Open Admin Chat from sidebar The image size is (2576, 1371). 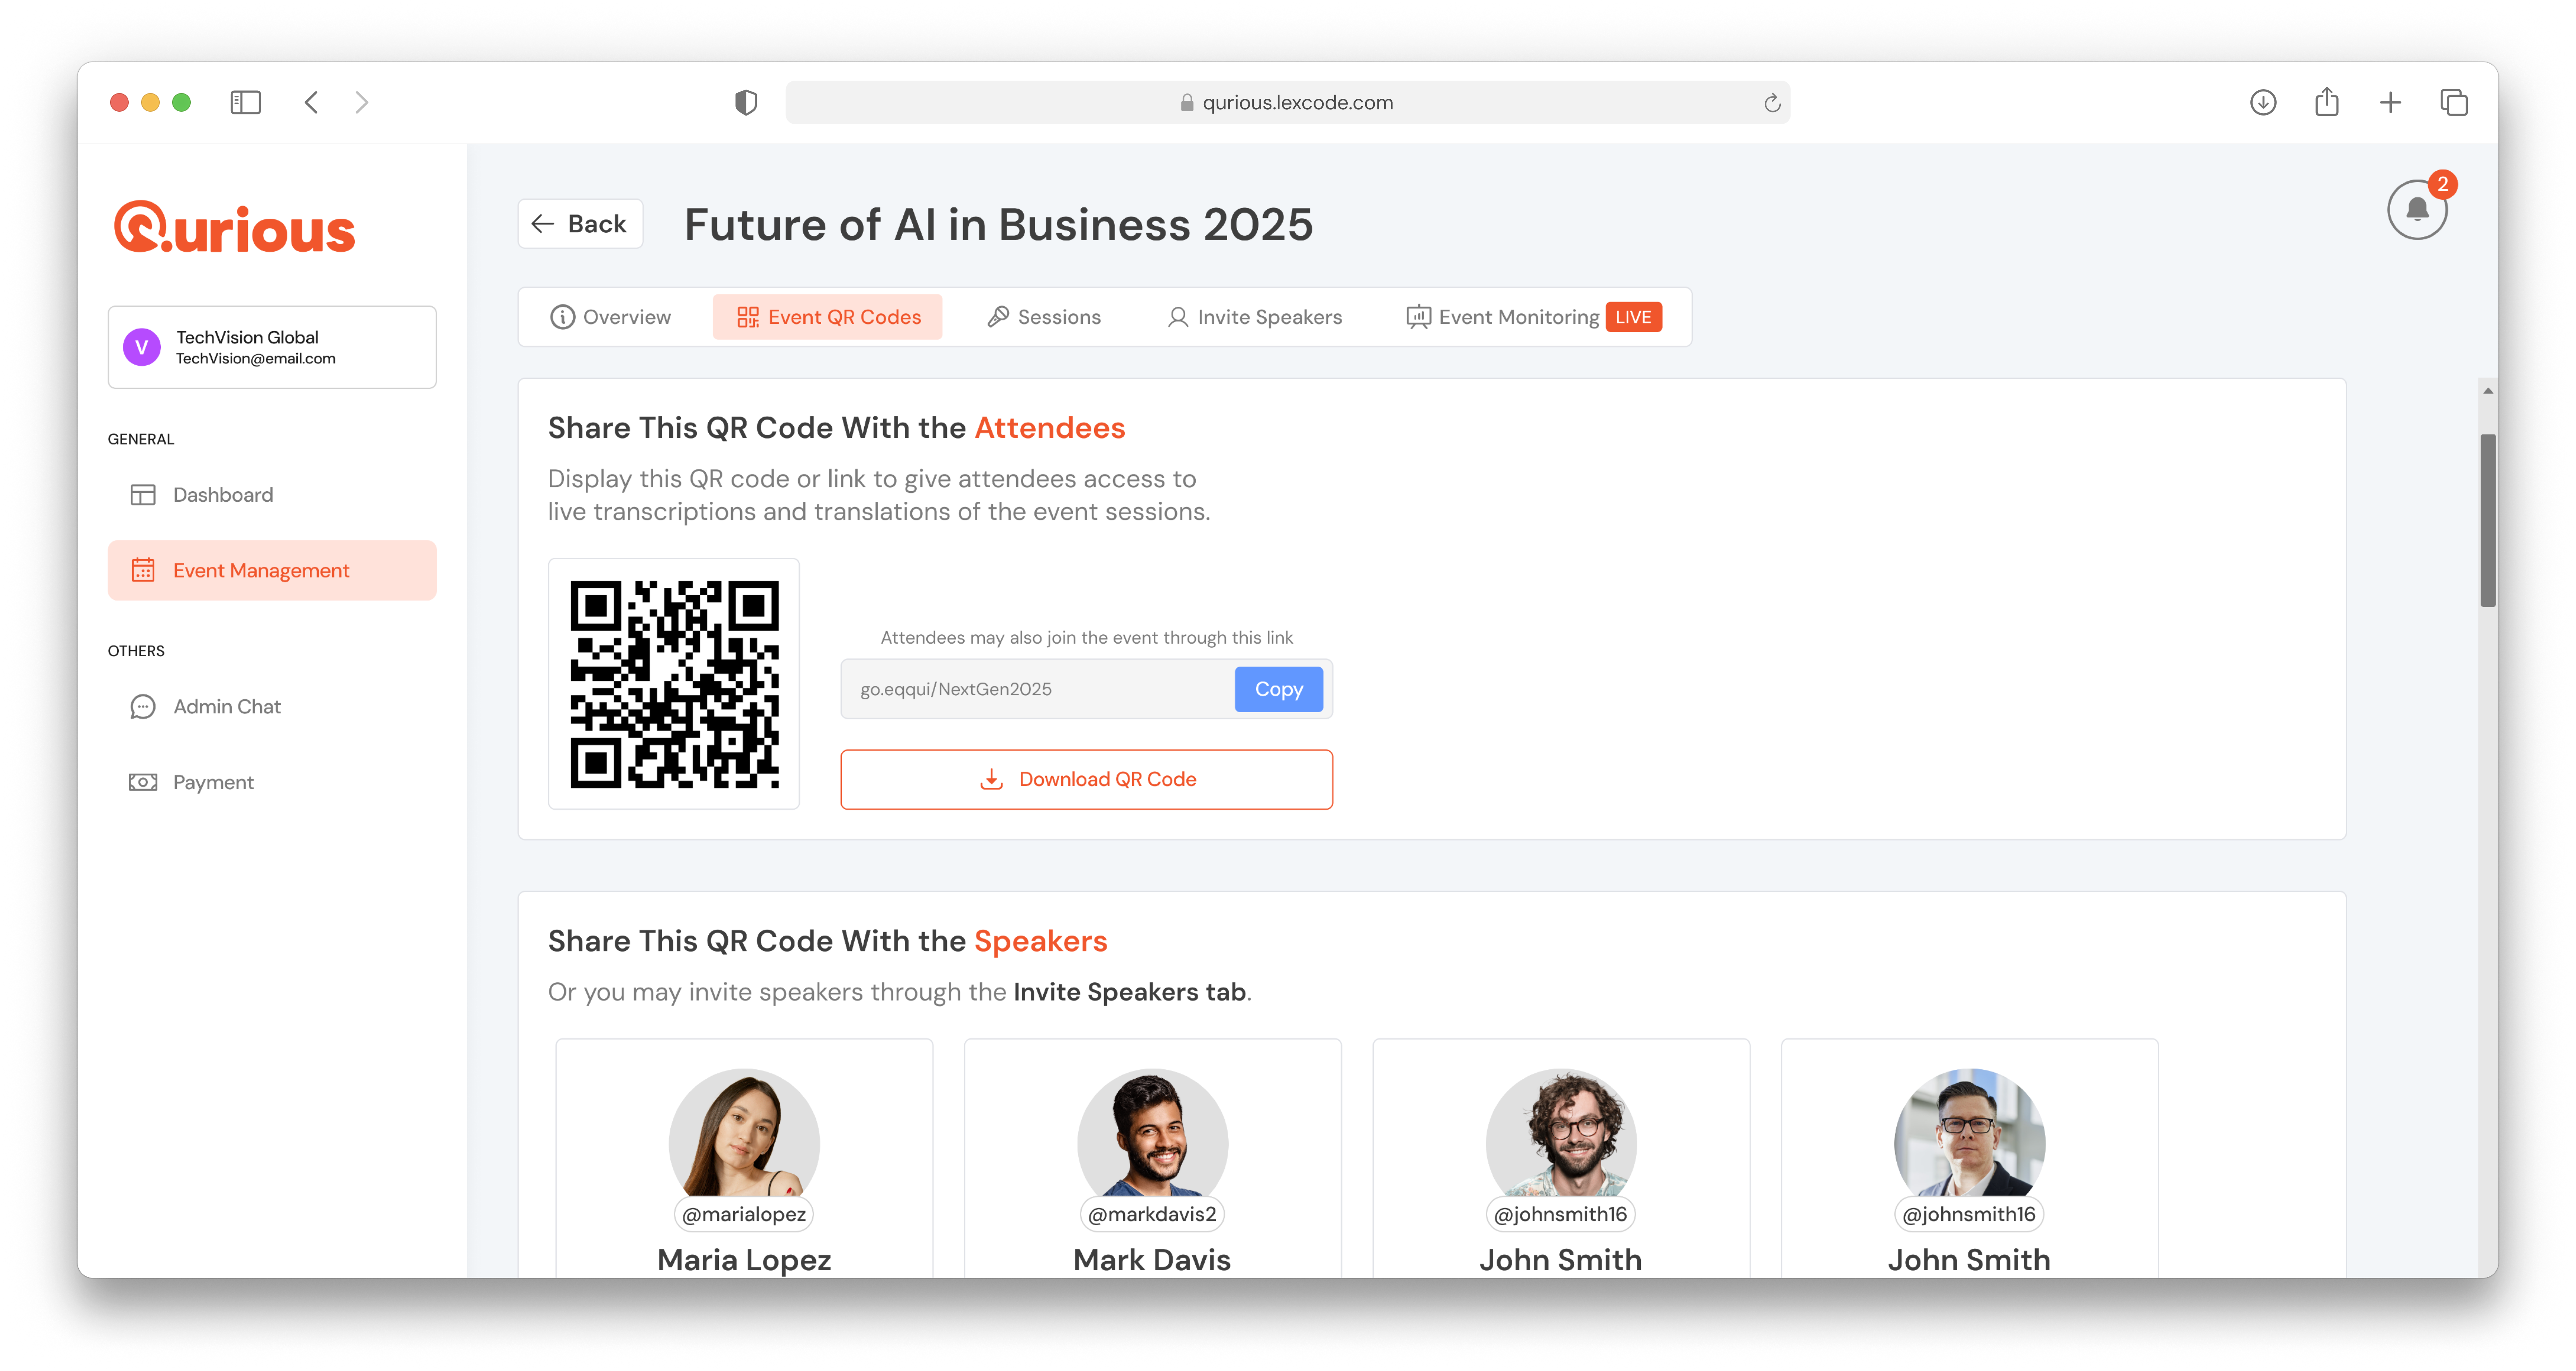tap(272, 706)
